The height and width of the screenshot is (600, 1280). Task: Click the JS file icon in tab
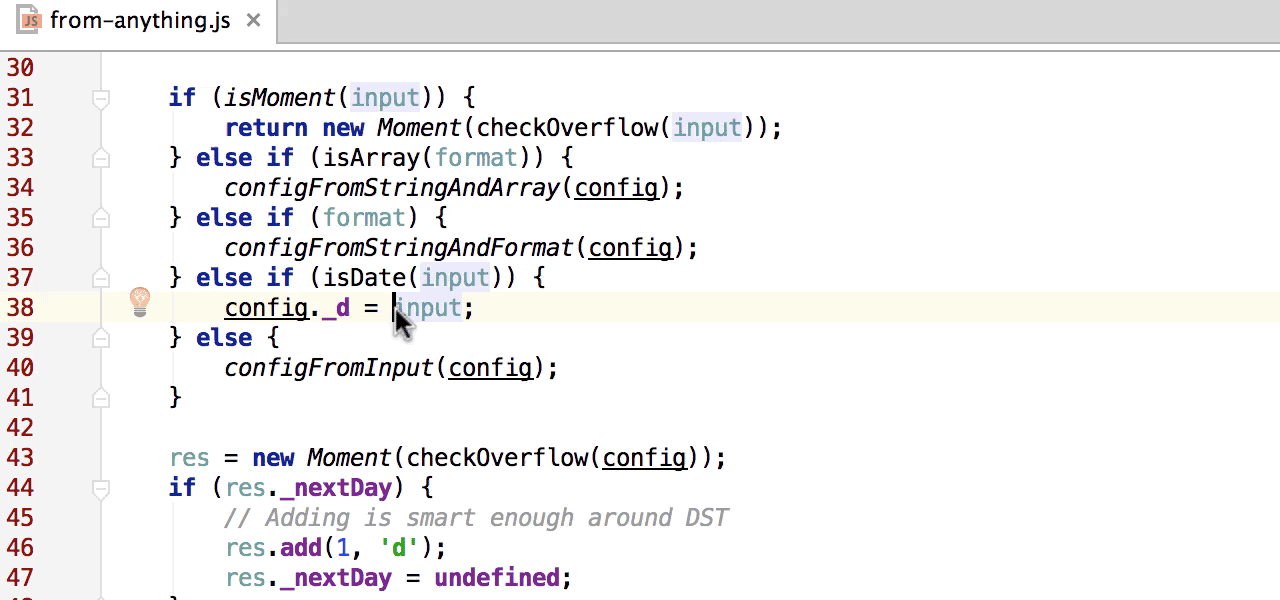tap(29, 20)
